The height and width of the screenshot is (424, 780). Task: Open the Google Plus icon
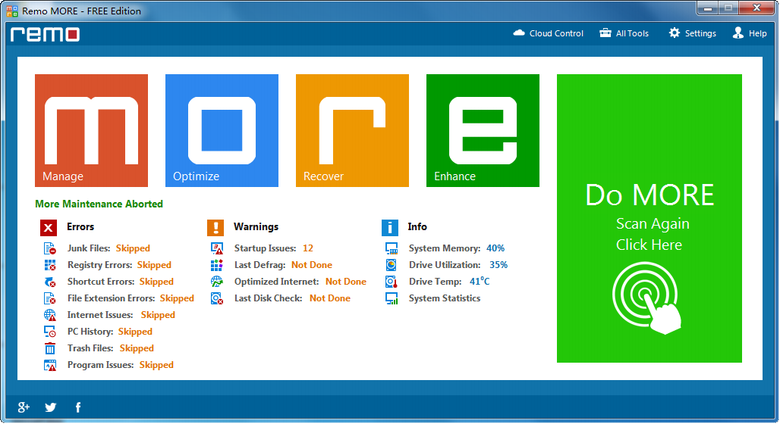click(x=24, y=407)
